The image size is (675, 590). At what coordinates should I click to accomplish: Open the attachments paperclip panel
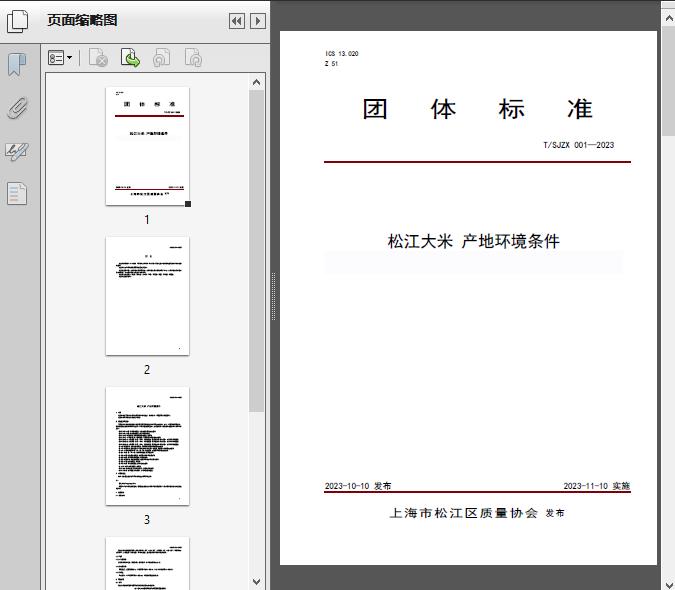pos(17,108)
